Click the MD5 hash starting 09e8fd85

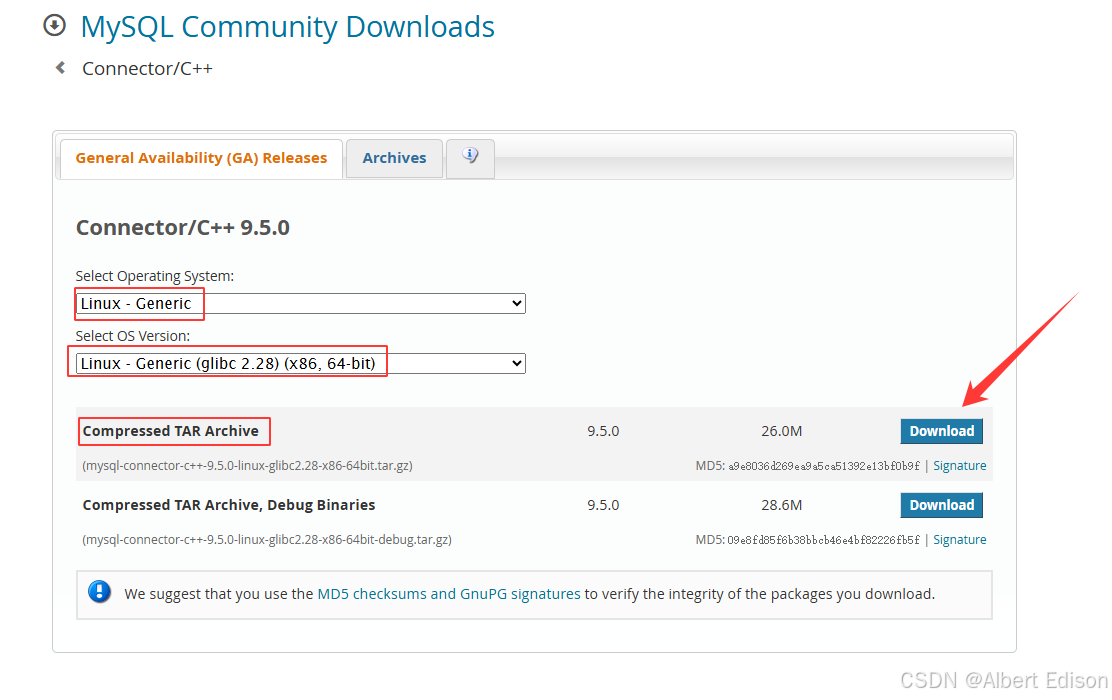tap(823, 540)
